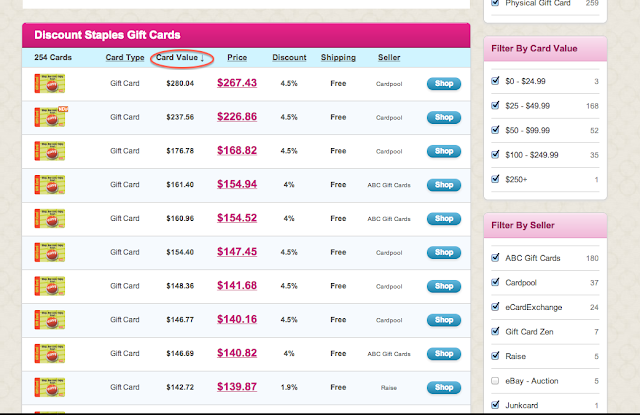
Task: Open the $176.78 gift card thumbnail
Action: pyautogui.click(x=50, y=151)
